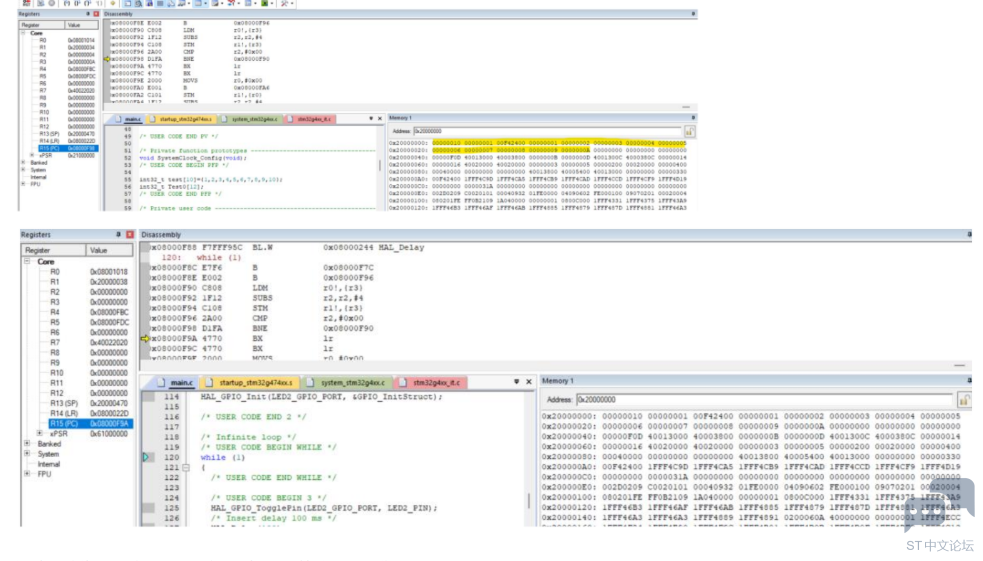Click the lower Memory 1 Address field

tap(765, 400)
